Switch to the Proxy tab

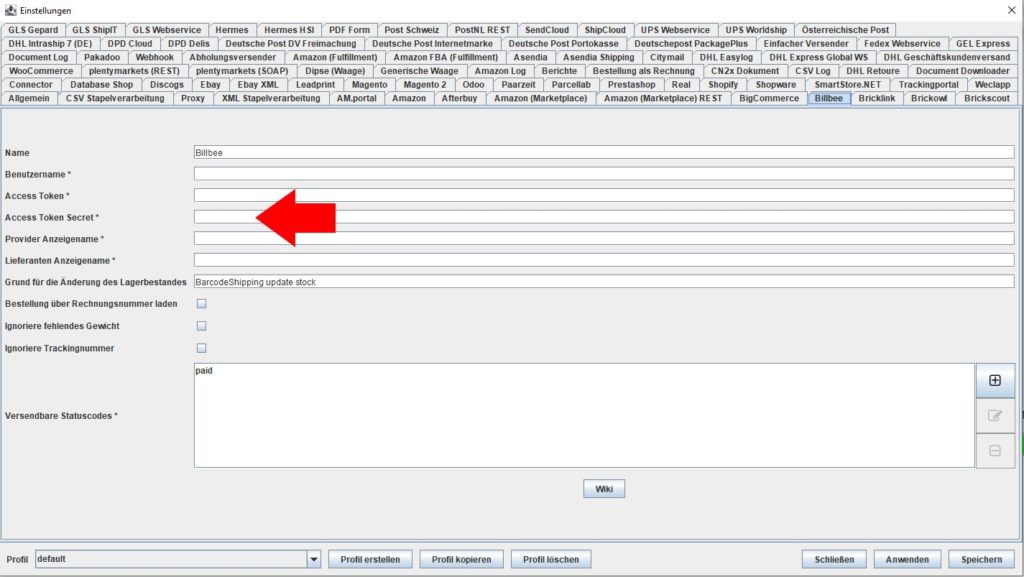[x=193, y=99]
